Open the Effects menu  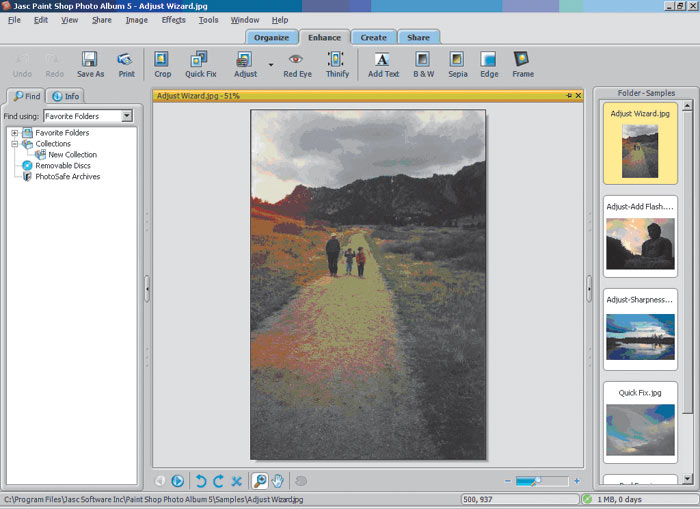click(x=173, y=20)
